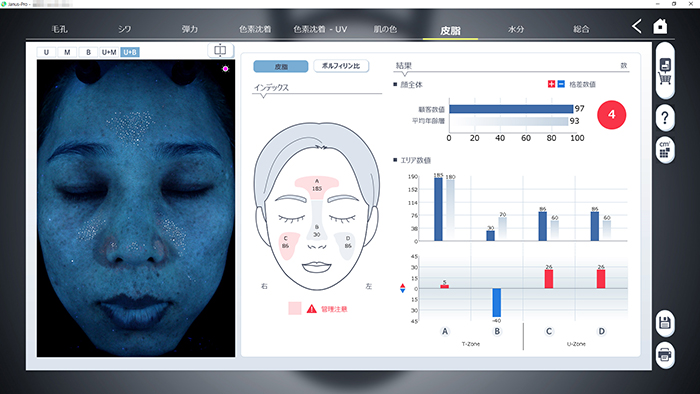Toggle the M face-zone filter

67,52
